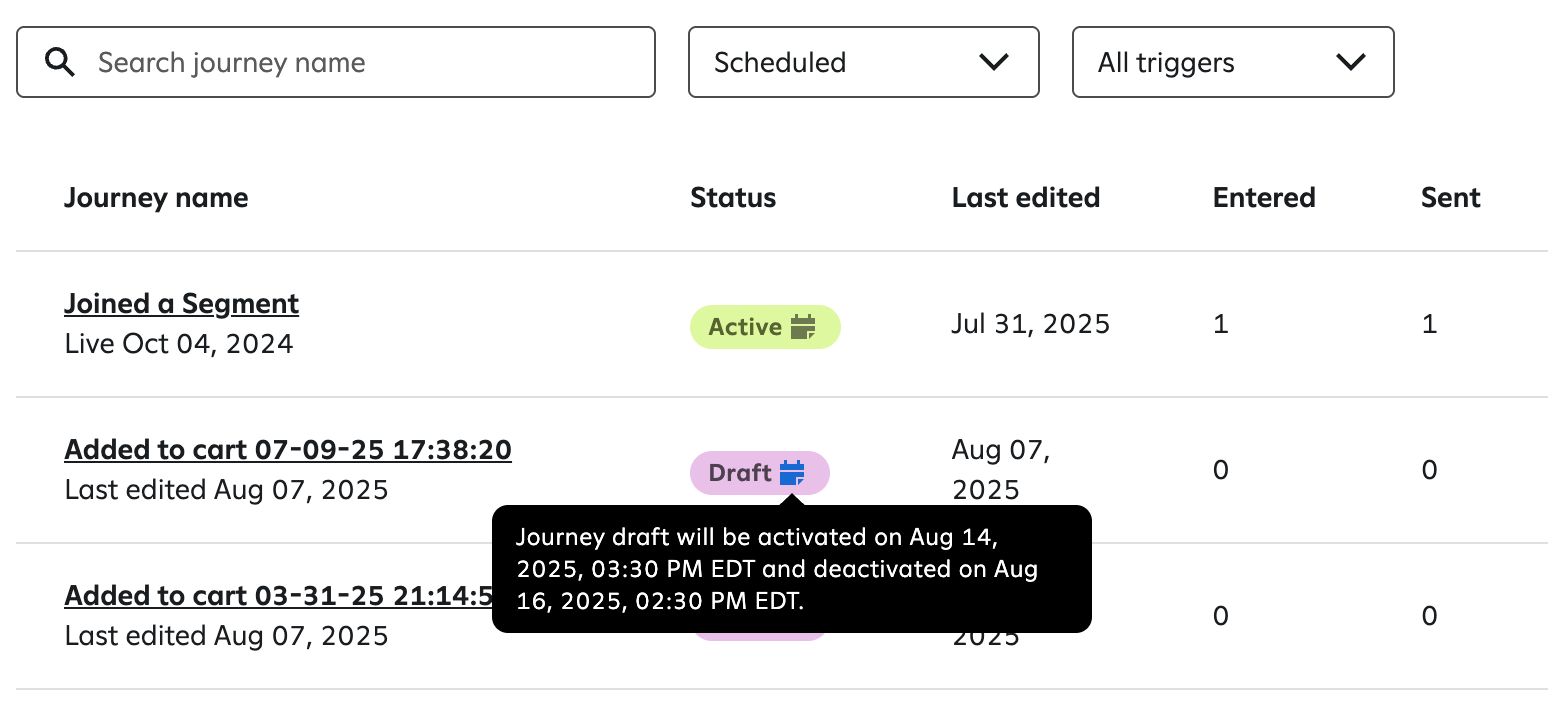Open the Joined a Segment journey
1548x706 pixels.
point(181,303)
